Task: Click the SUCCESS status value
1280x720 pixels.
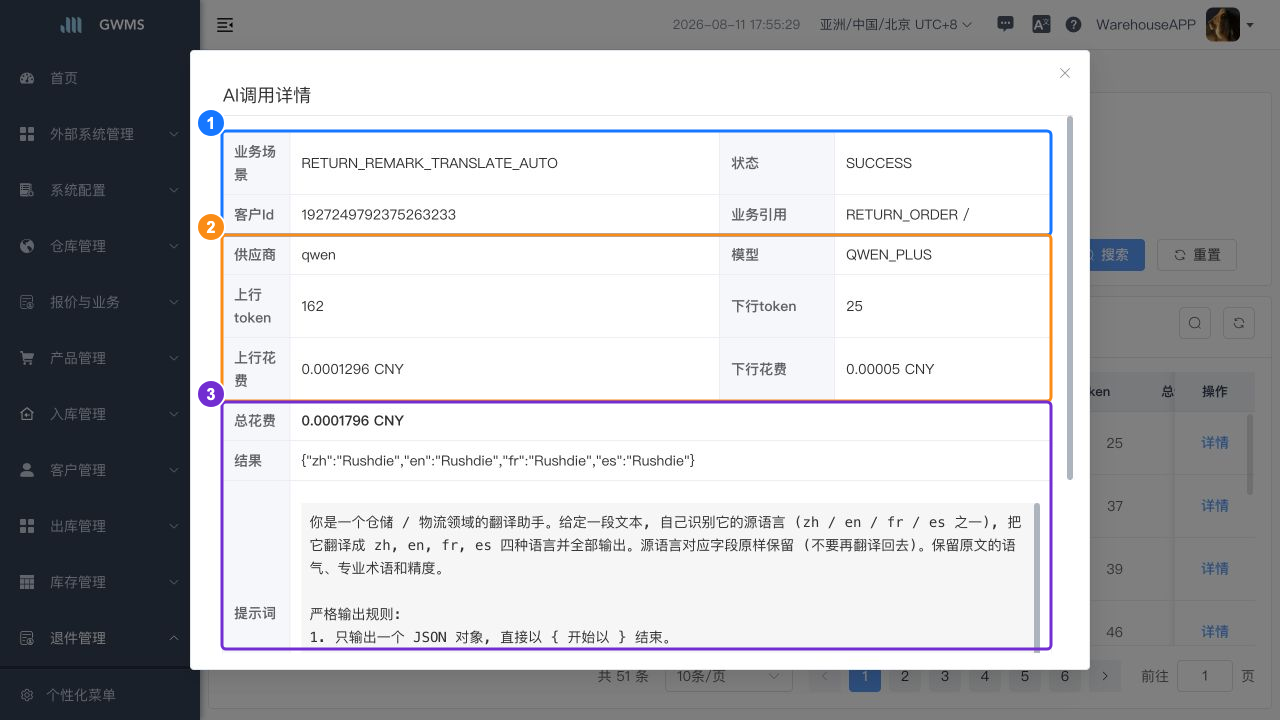Action: coord(879,163)
